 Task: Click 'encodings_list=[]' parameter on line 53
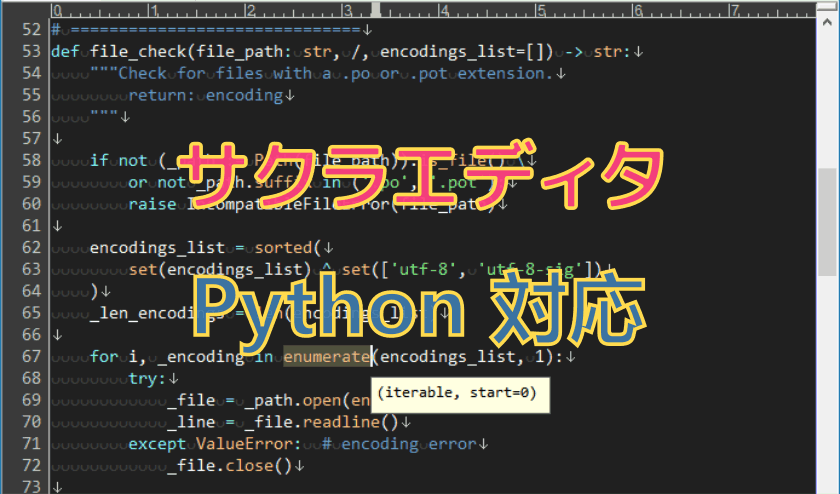coord(466,51)
